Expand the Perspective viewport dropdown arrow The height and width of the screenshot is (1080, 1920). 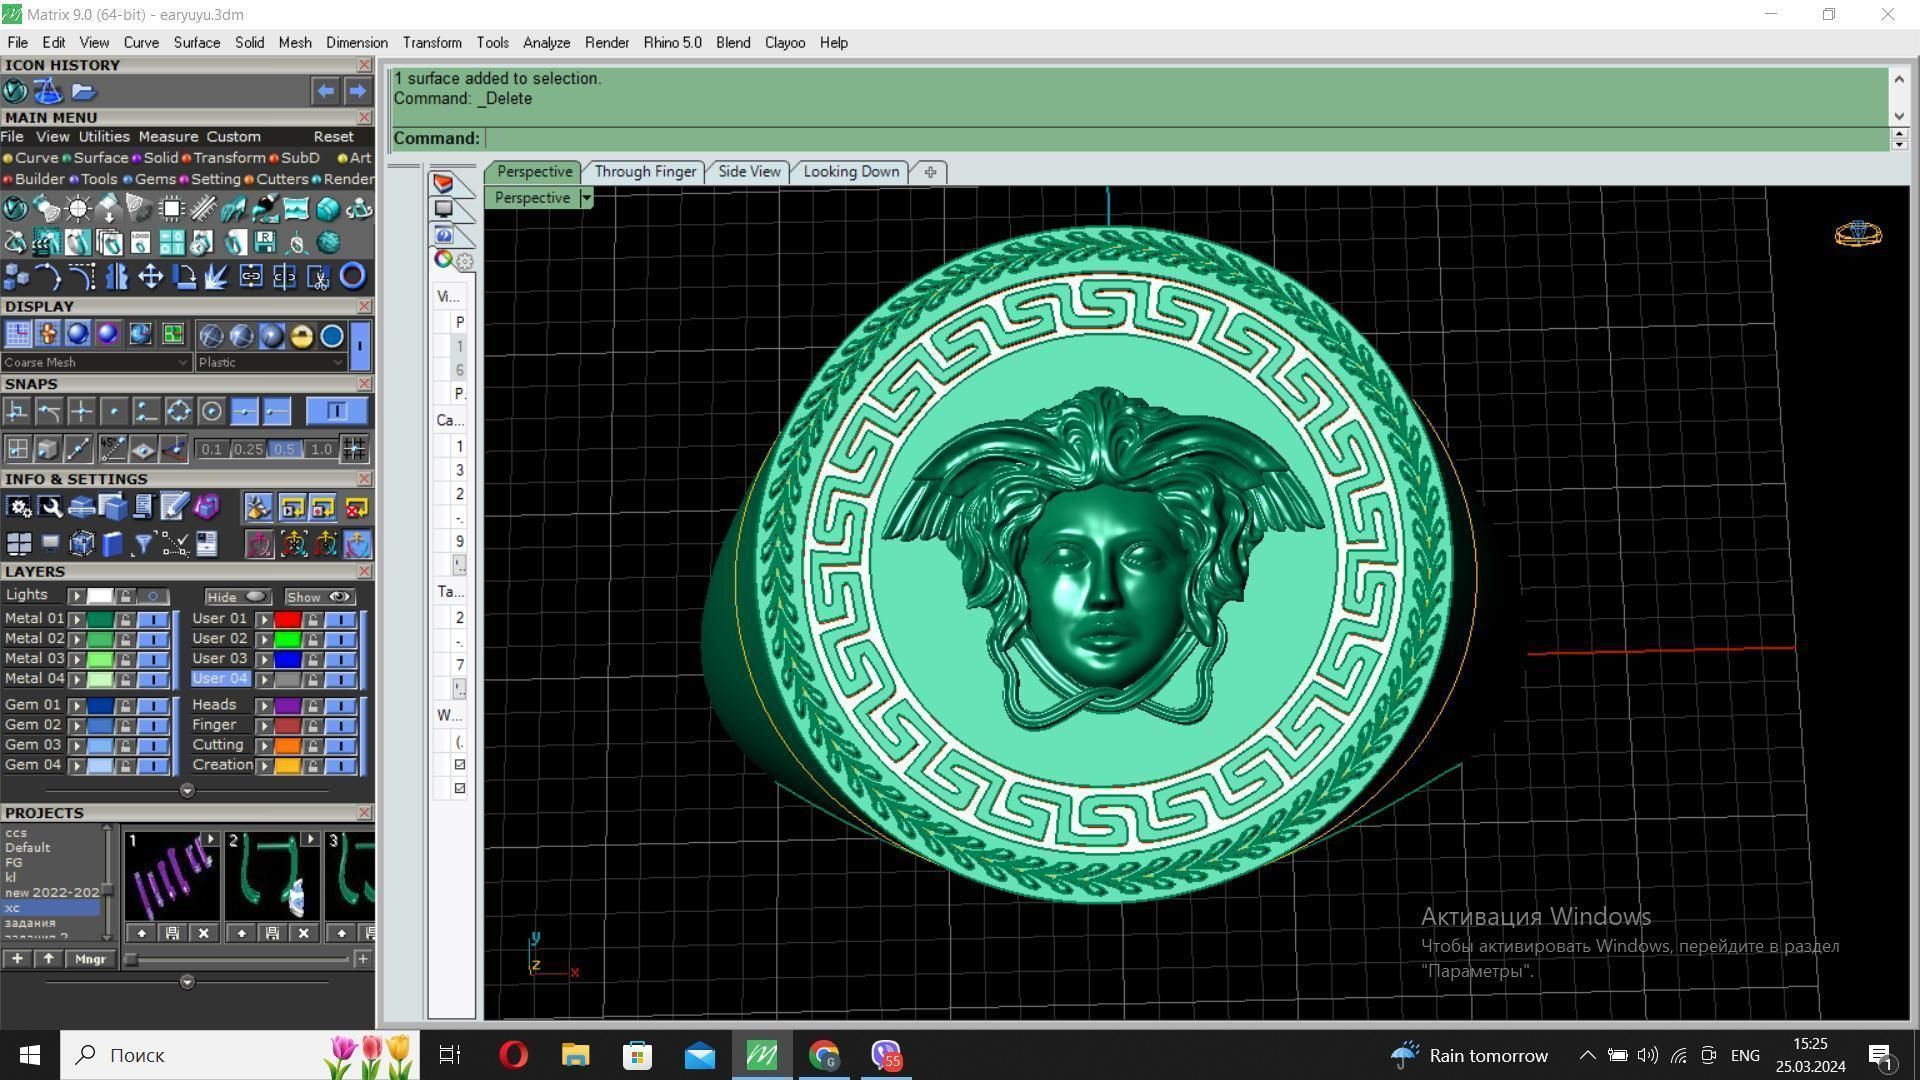586,198
